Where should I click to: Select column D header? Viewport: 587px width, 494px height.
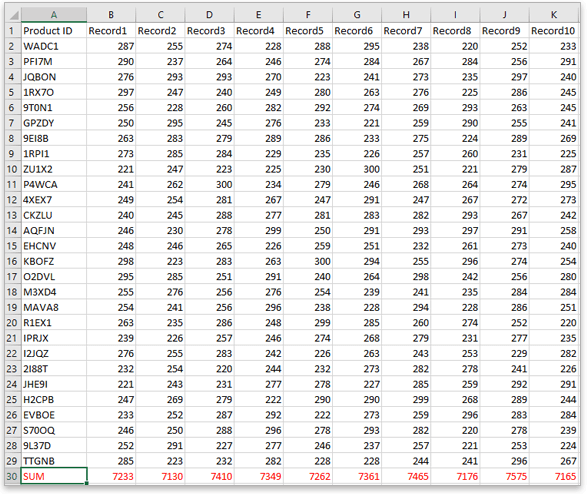[209, 15]
